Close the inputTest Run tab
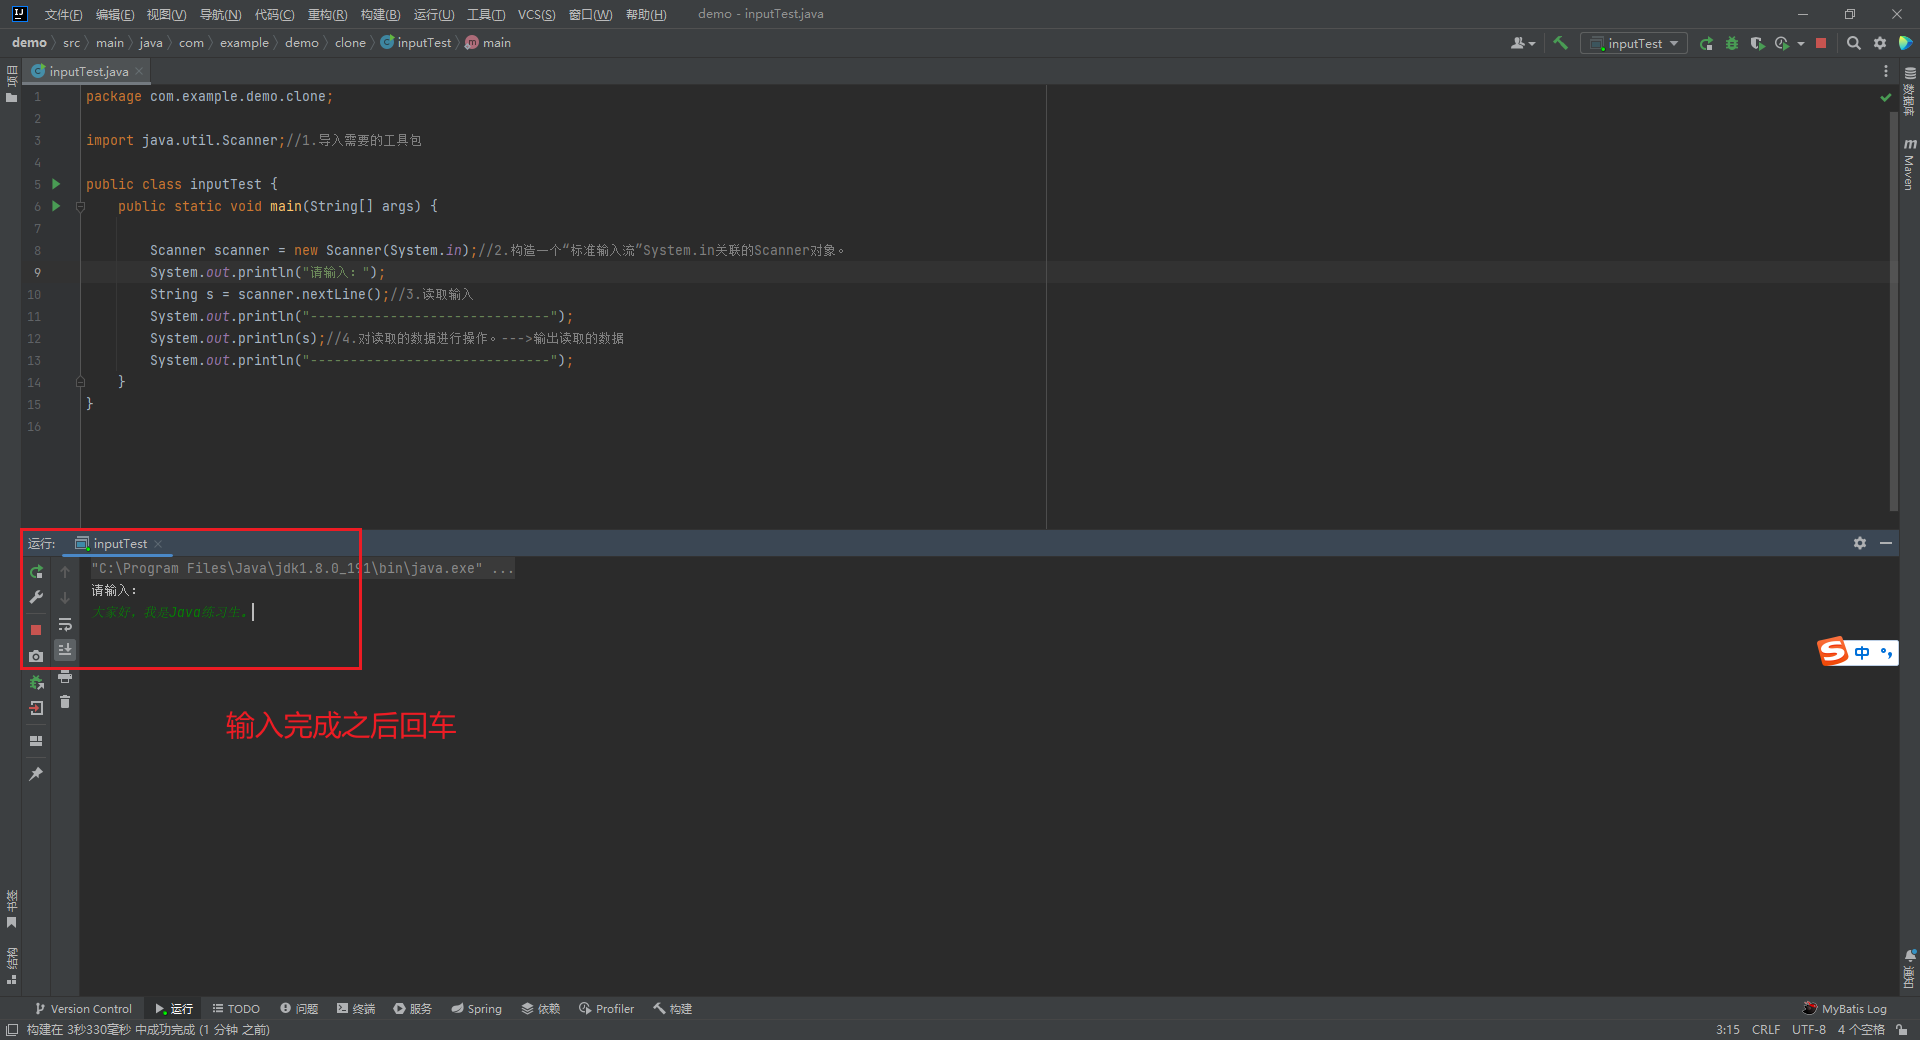The height and width of the screenshot is (1040, 1920). [158, 543]
